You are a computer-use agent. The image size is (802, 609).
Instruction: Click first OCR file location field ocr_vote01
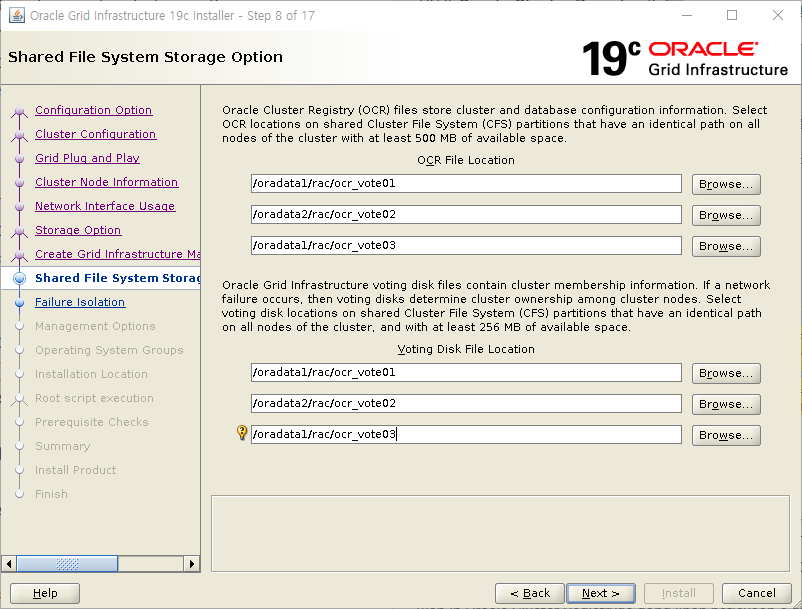(466, 184)
